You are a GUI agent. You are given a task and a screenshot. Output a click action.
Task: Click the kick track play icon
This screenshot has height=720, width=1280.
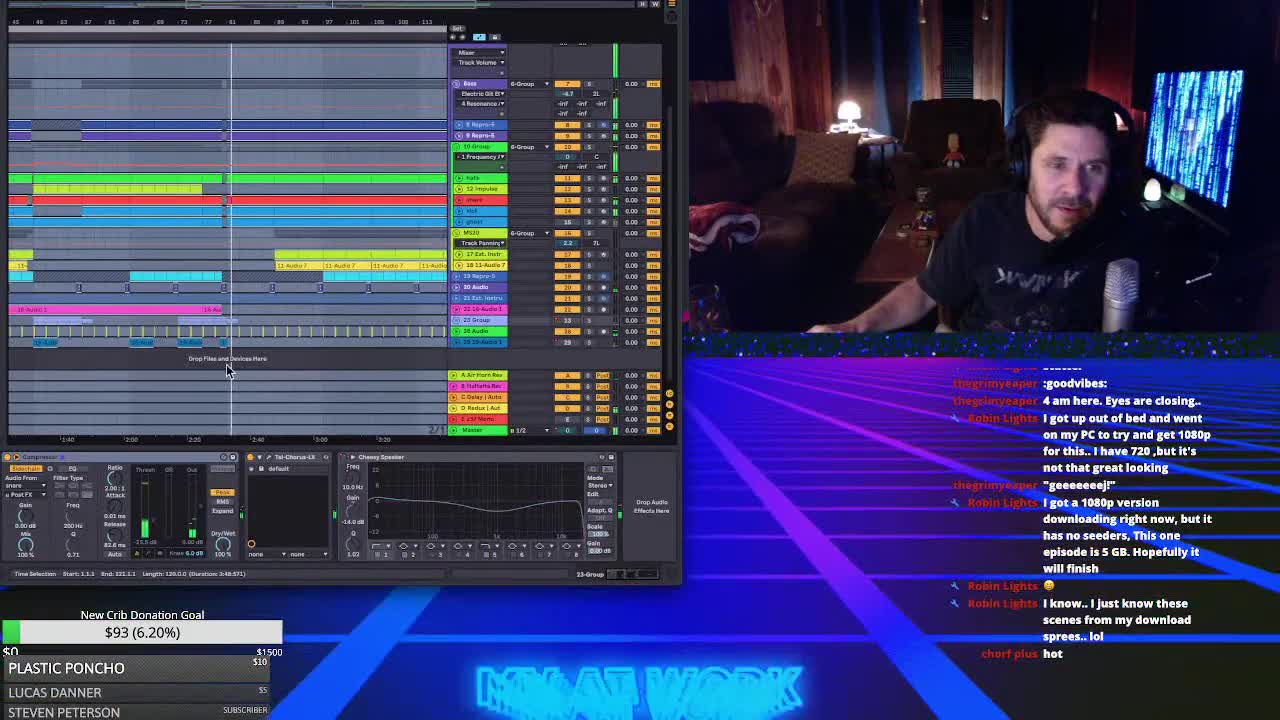pyautogui.click(x=459, y=211)
